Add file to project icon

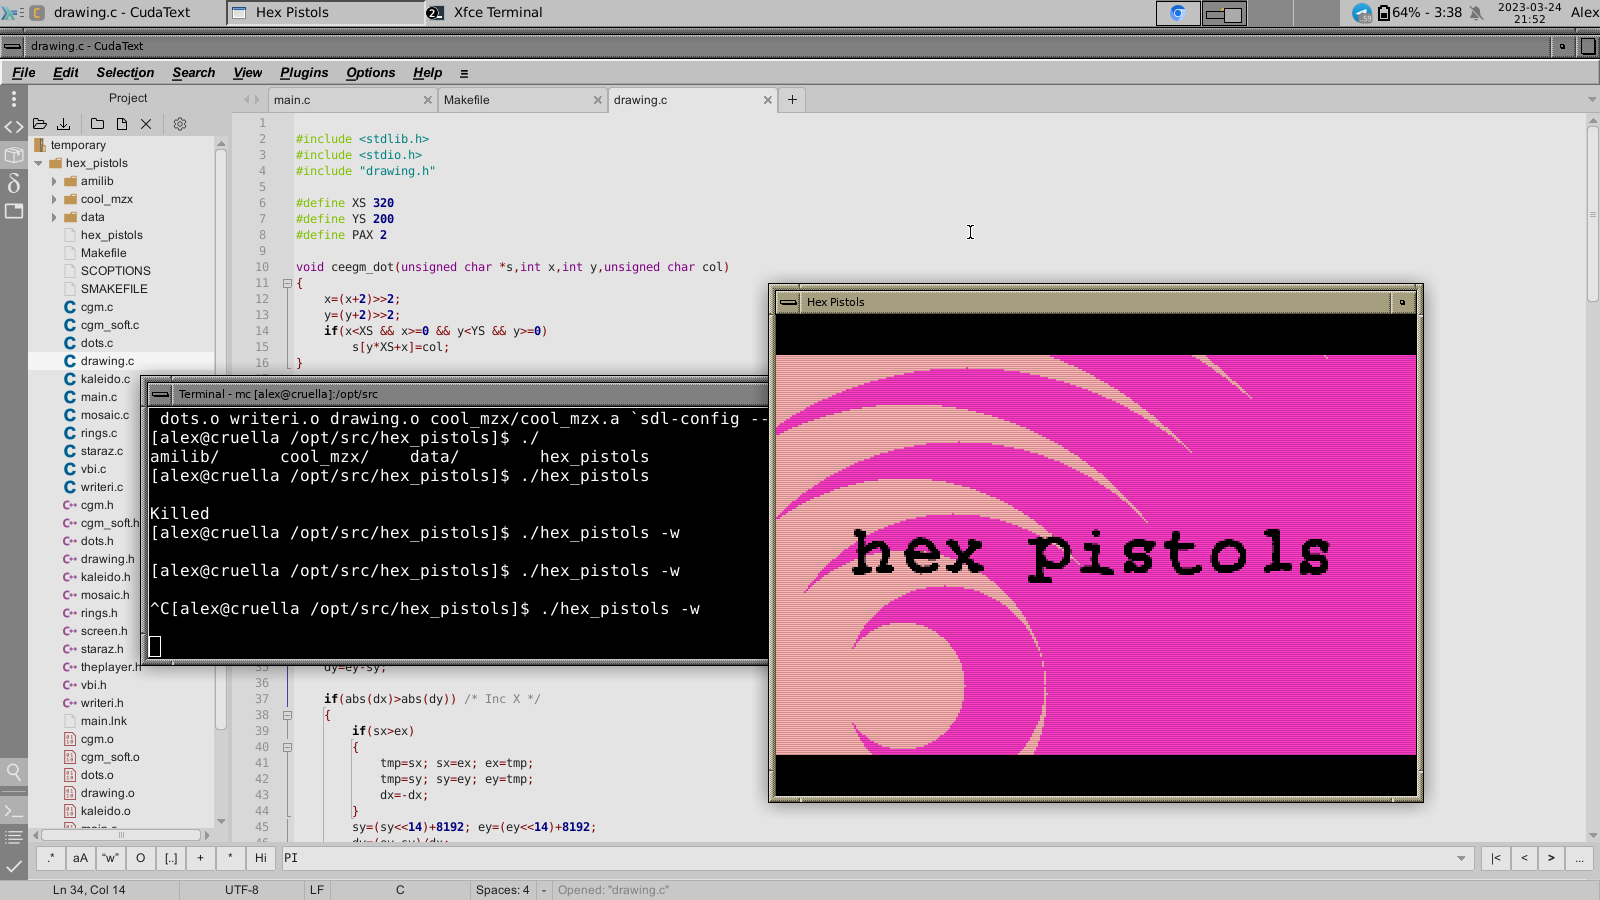click(122, 124)
